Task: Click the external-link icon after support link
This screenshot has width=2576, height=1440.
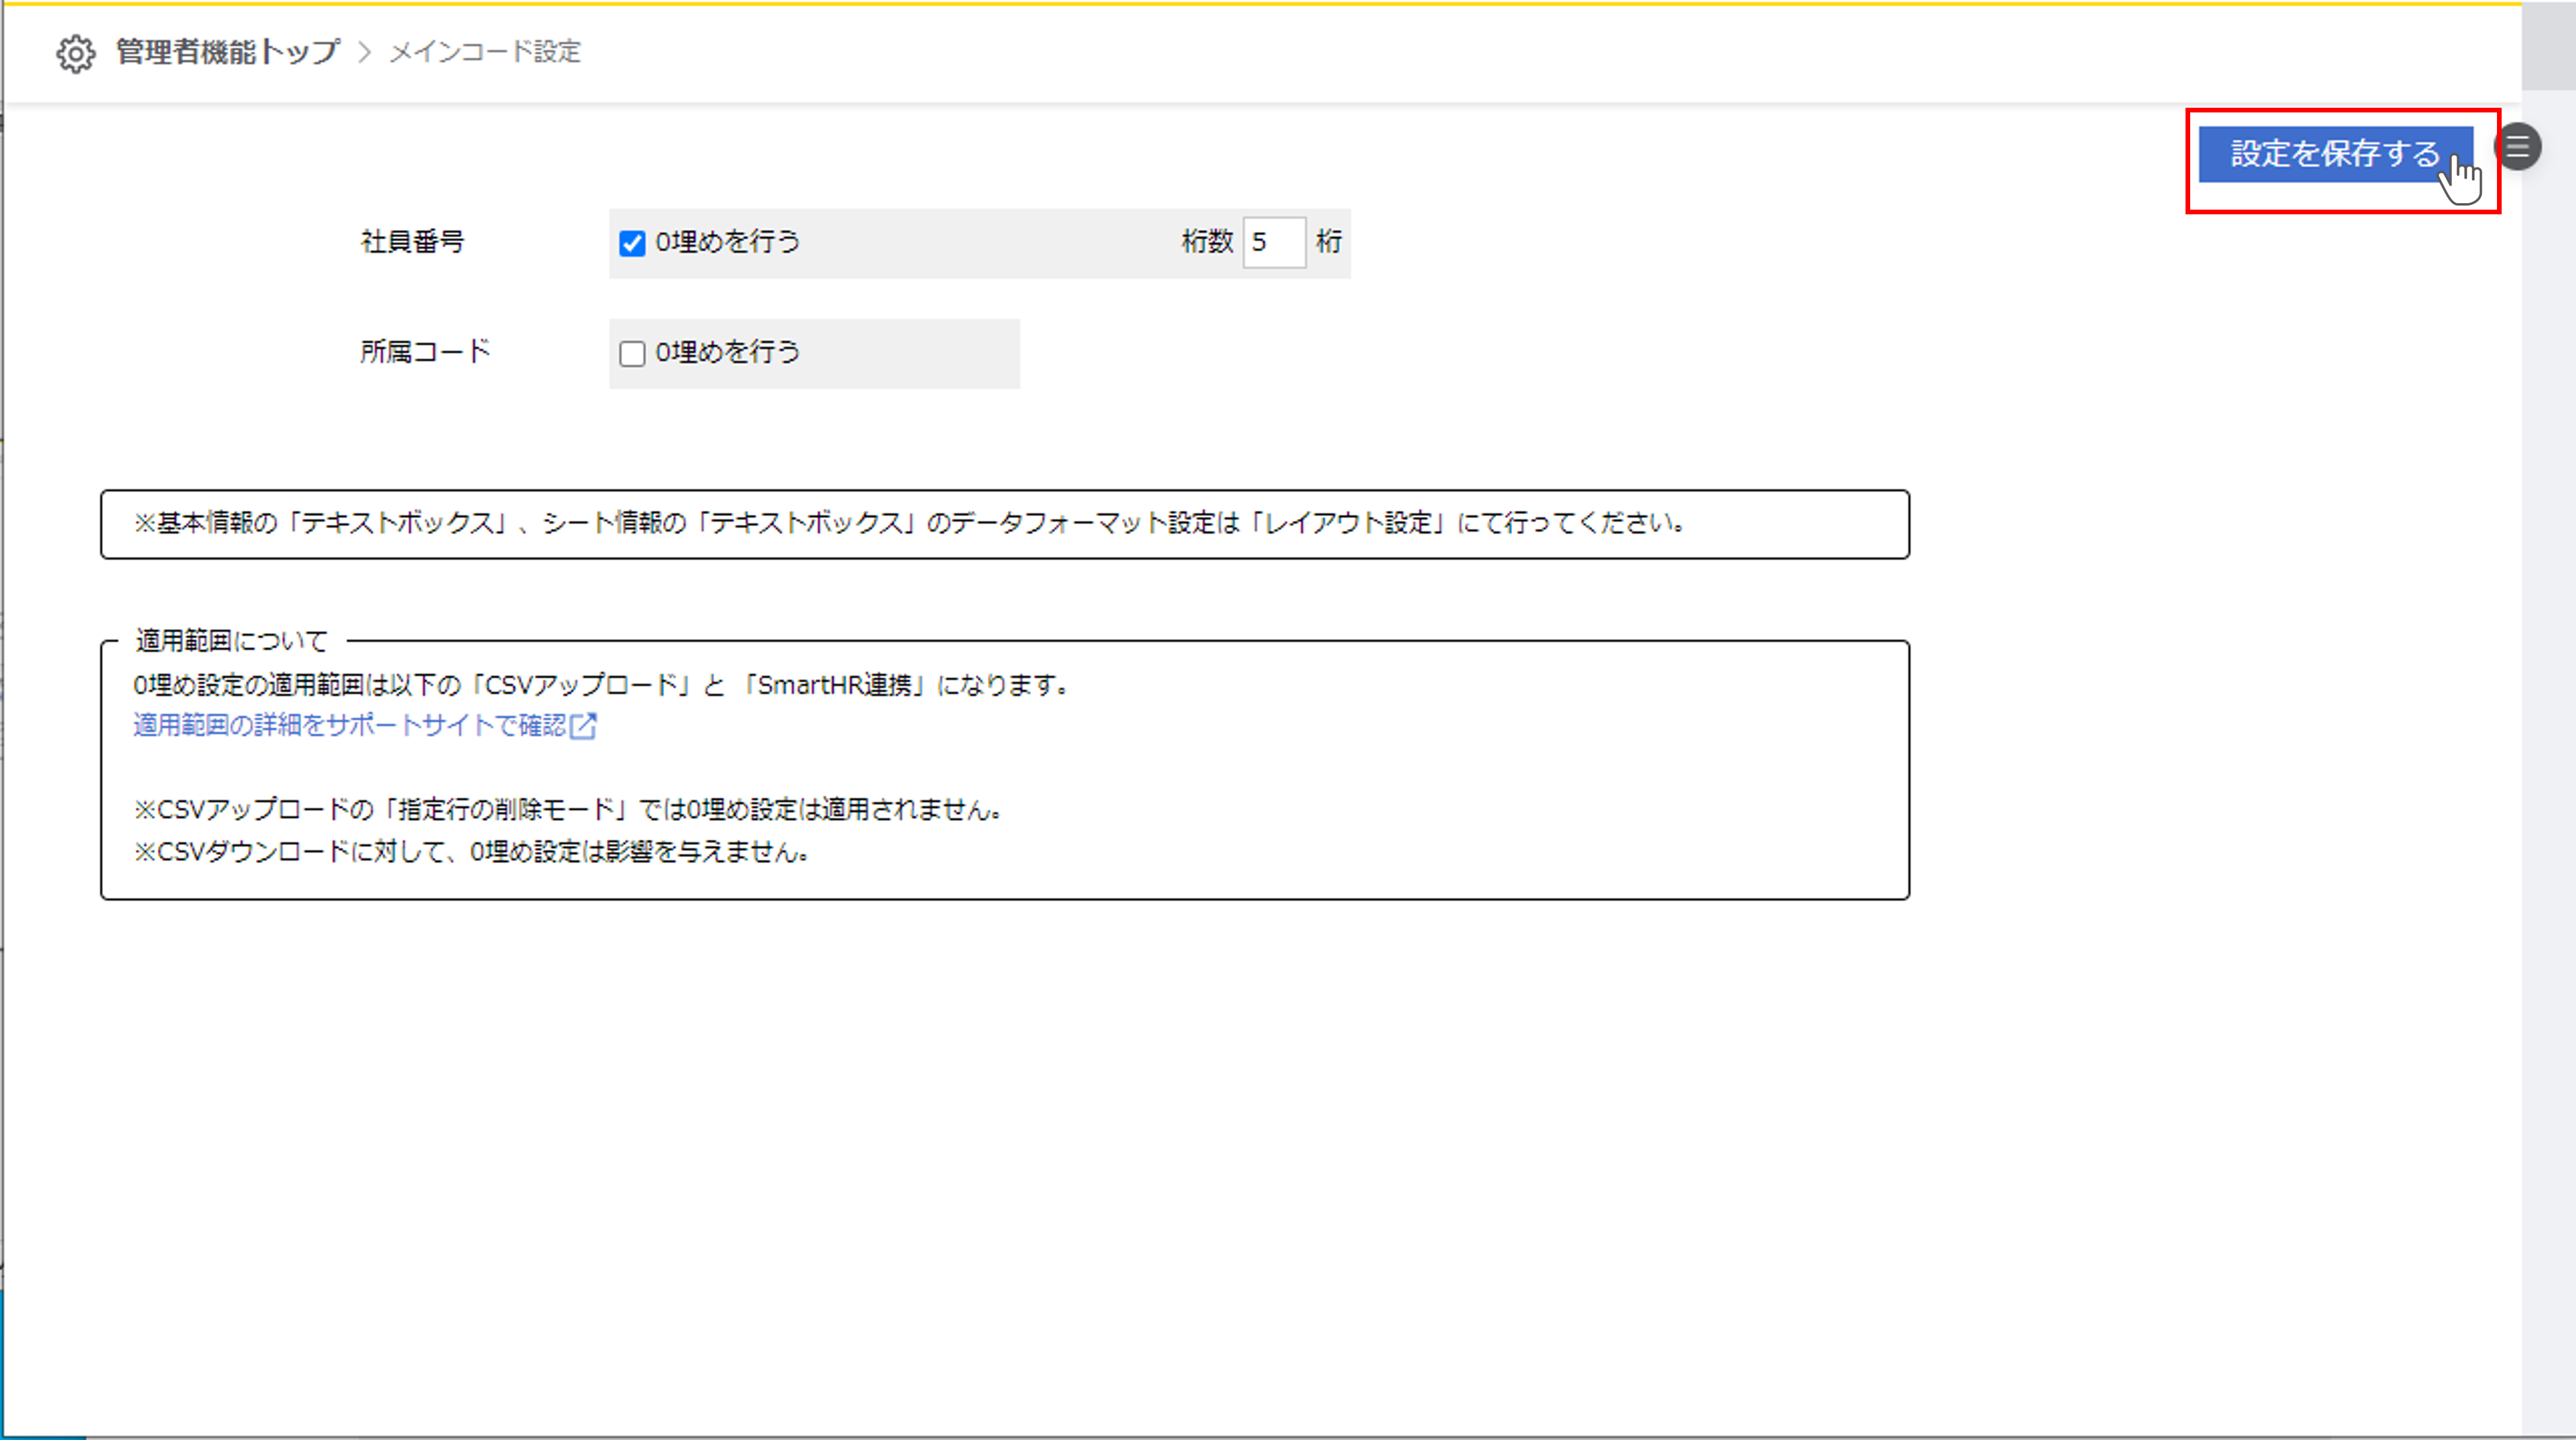Action: (x=584, y=725)
